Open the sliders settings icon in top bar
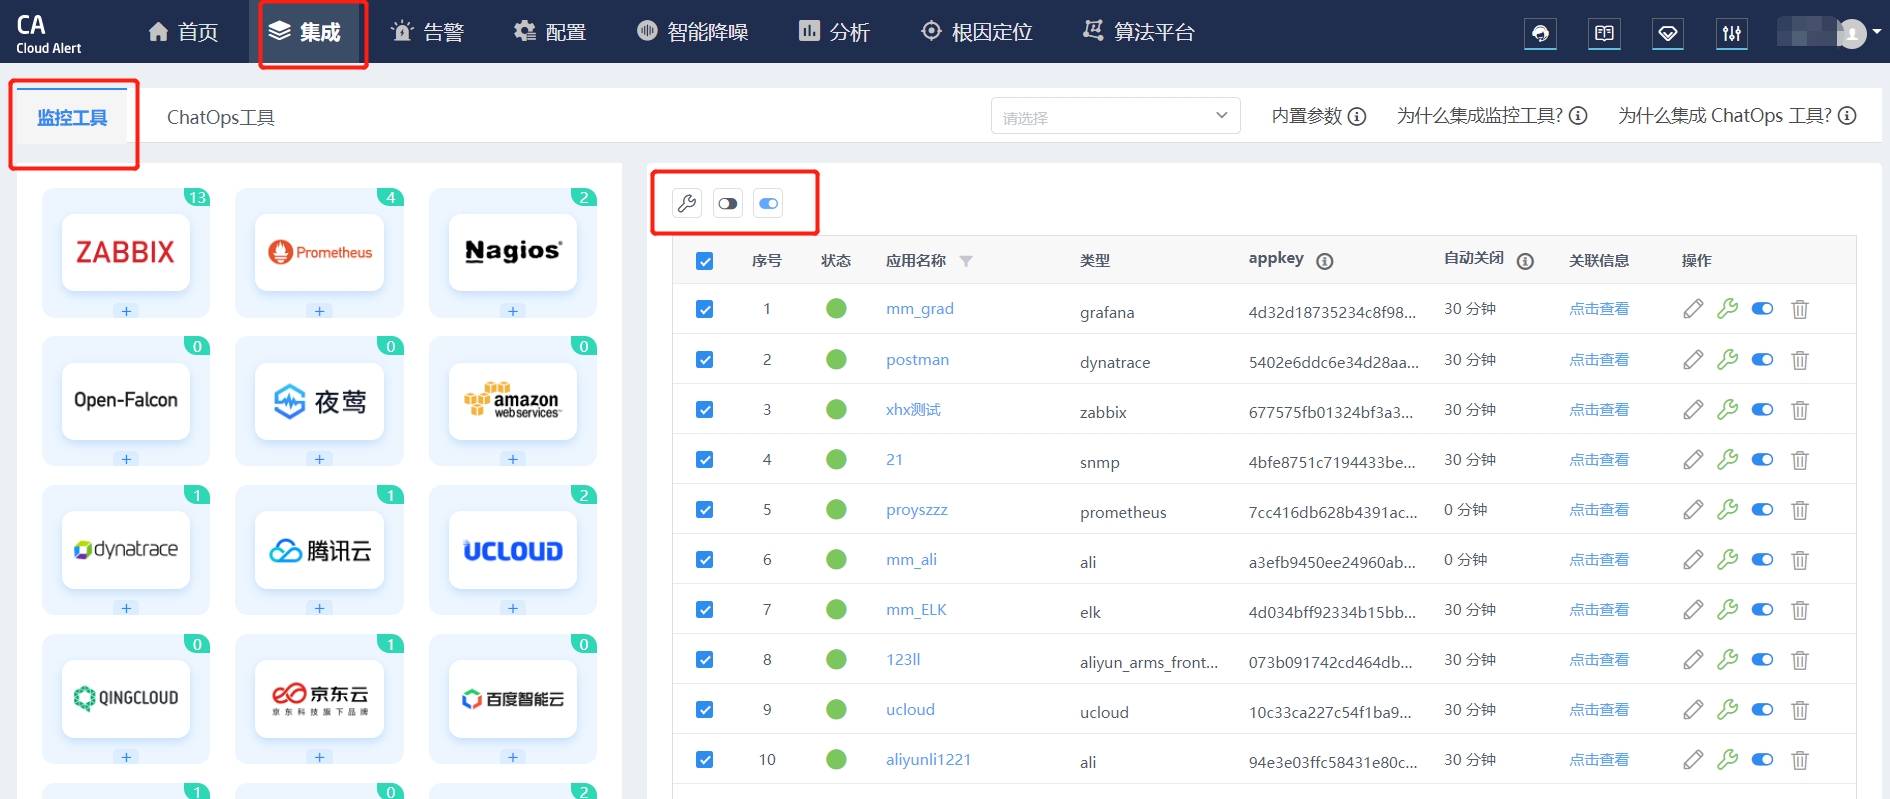The height and width of the screenshot is (799, 1890). pos(1731,33)
